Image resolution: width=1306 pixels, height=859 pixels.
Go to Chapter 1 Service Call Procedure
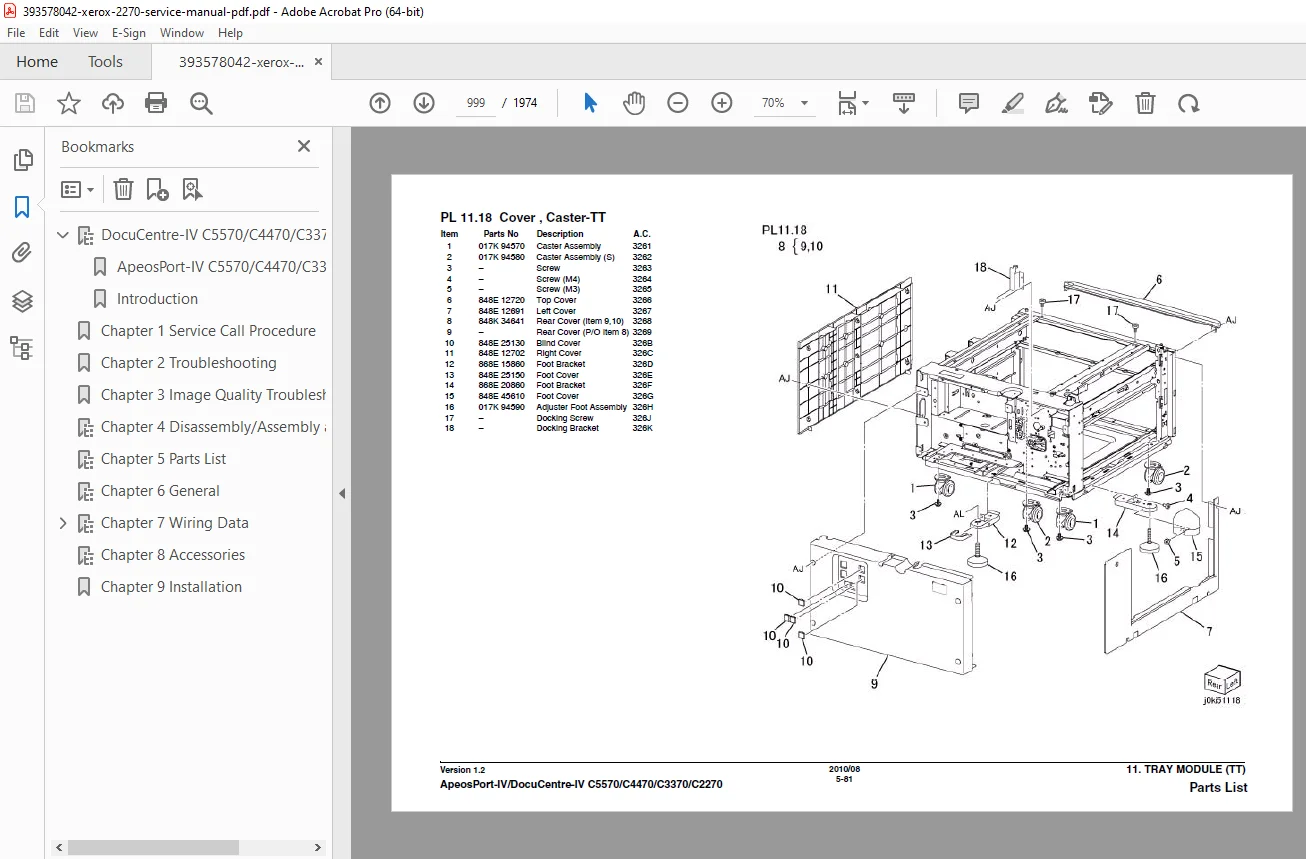click(x=208, y=331)
